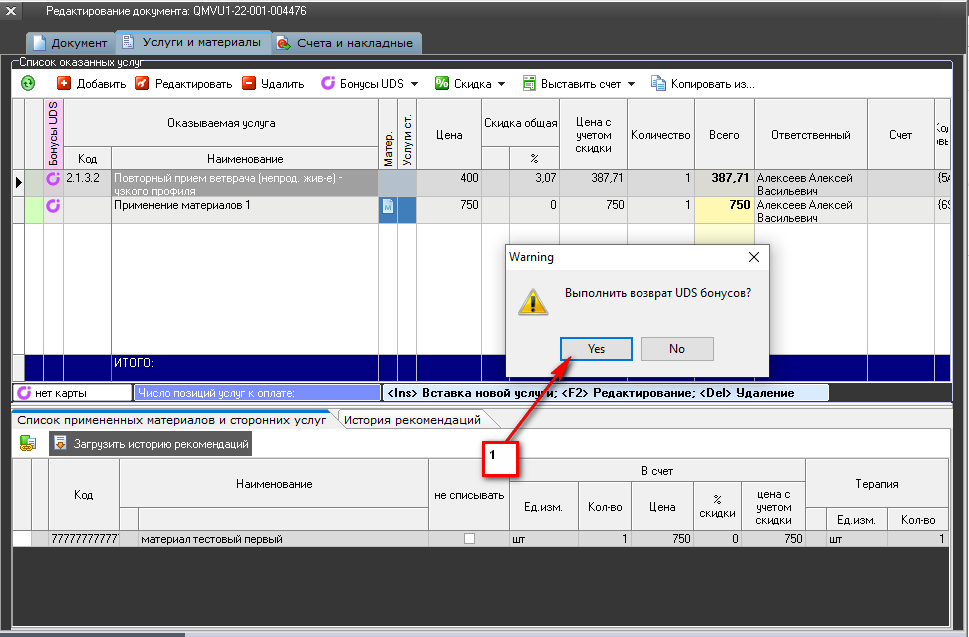
Task: Expand the Скидка dropdown menu
Action: (x=470, y=84)
